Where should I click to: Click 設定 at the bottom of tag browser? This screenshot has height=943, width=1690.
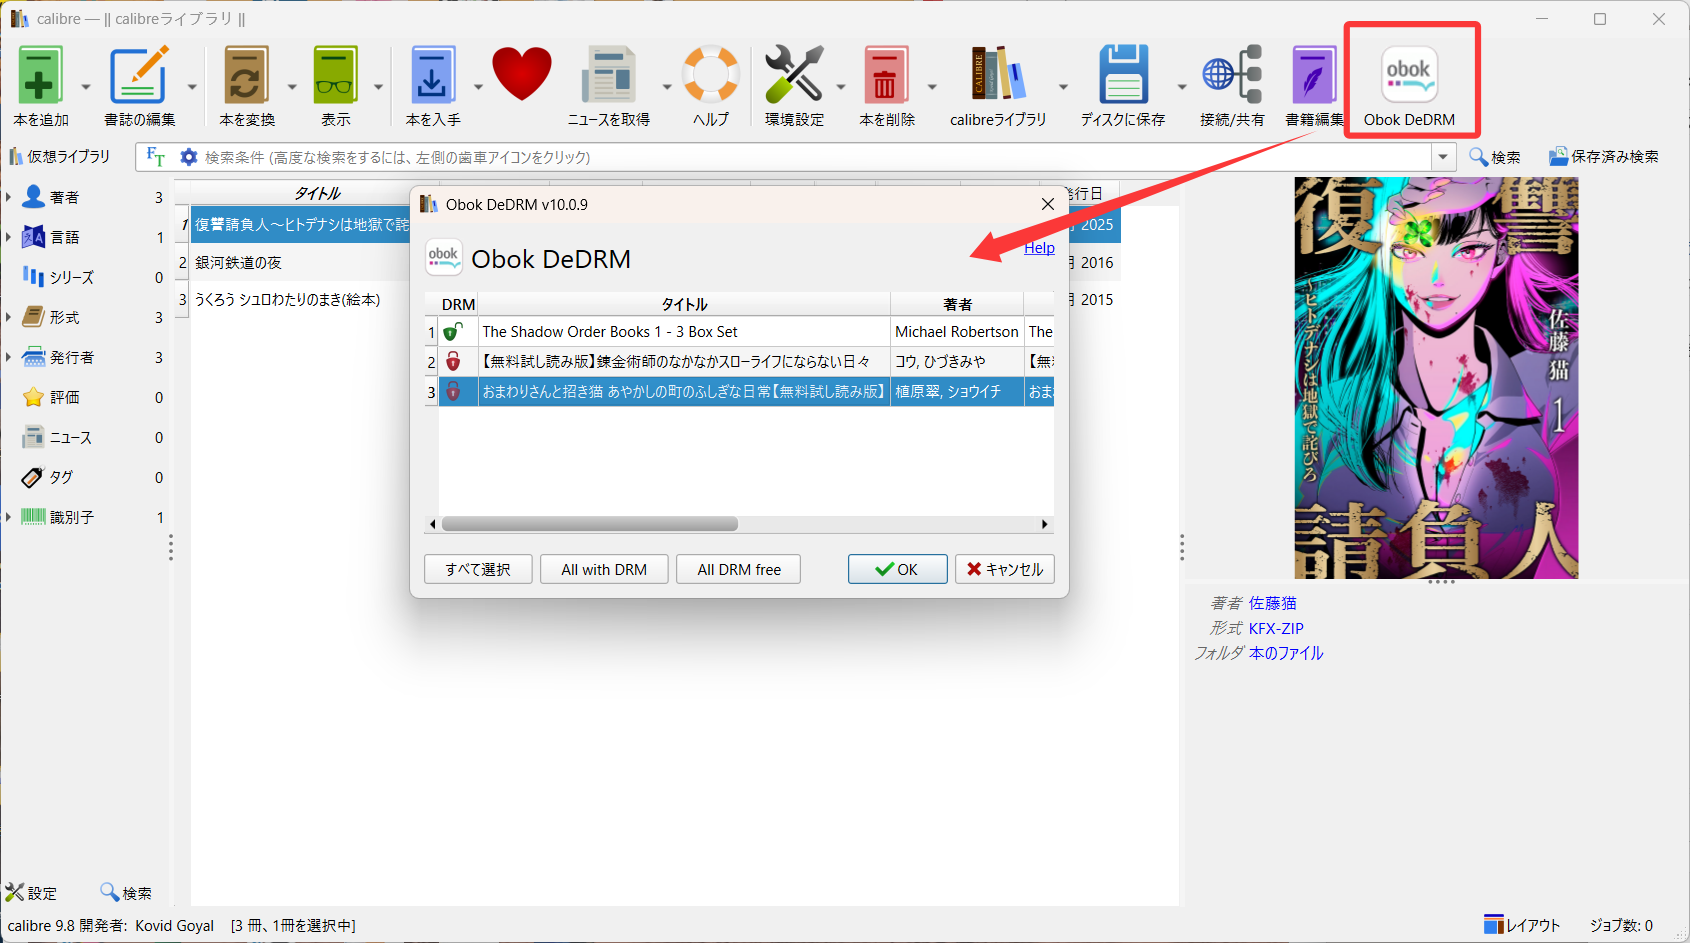click(31, 893)
